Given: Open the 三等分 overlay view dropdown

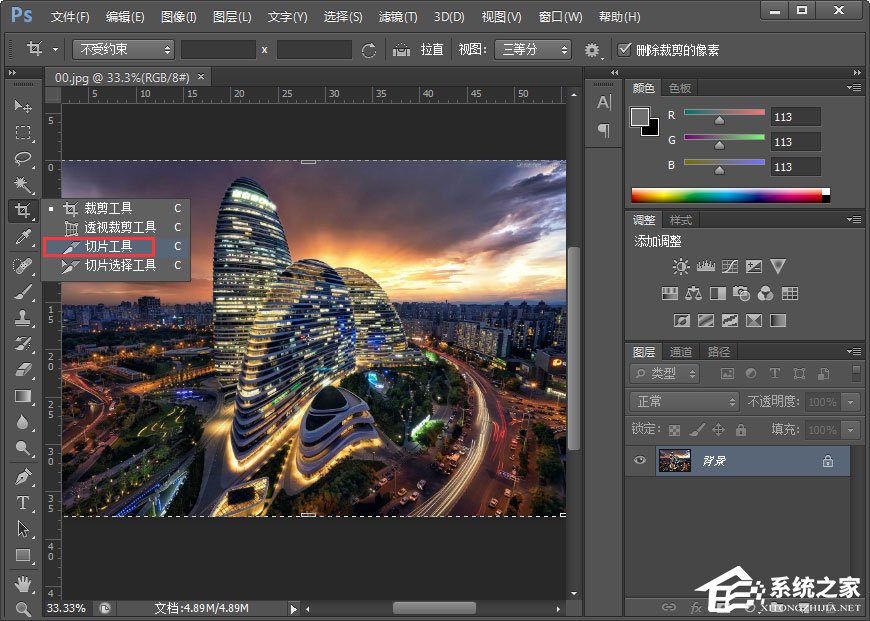Looking at the screenshot, I should coord(532,48).
